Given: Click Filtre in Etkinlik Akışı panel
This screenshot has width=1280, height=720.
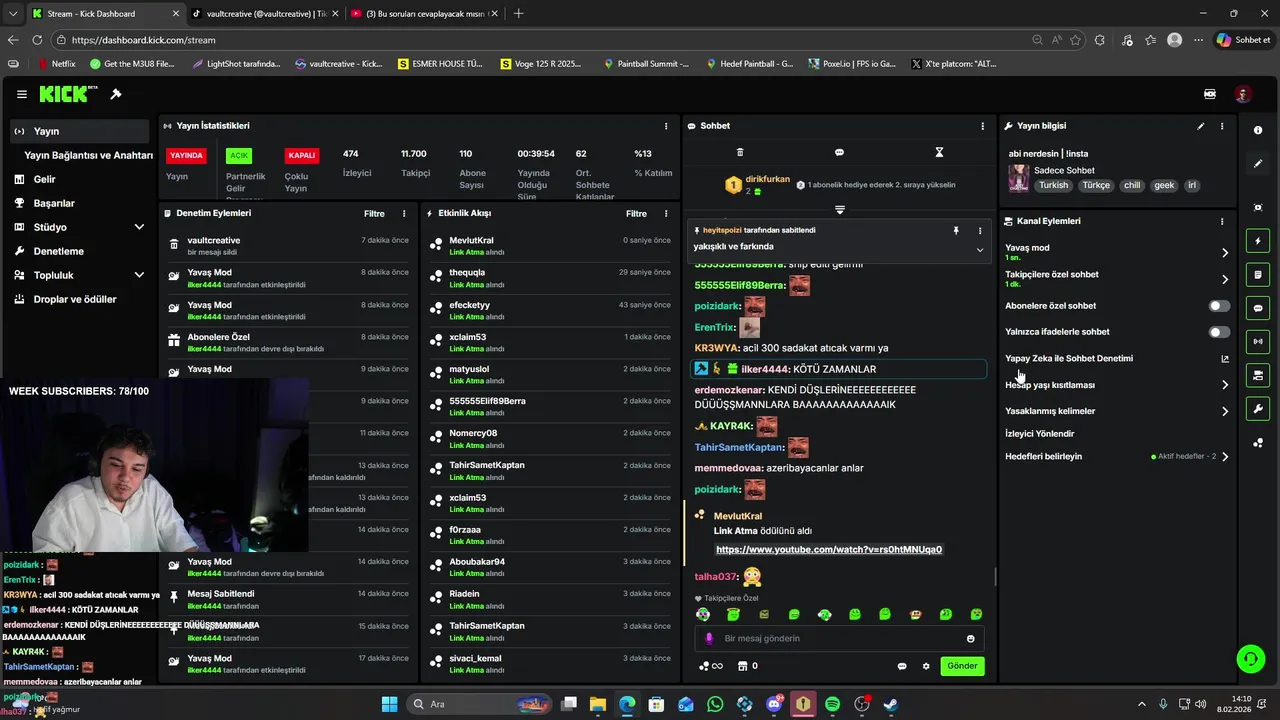Looking at the screenshot, I should [636, 213].
